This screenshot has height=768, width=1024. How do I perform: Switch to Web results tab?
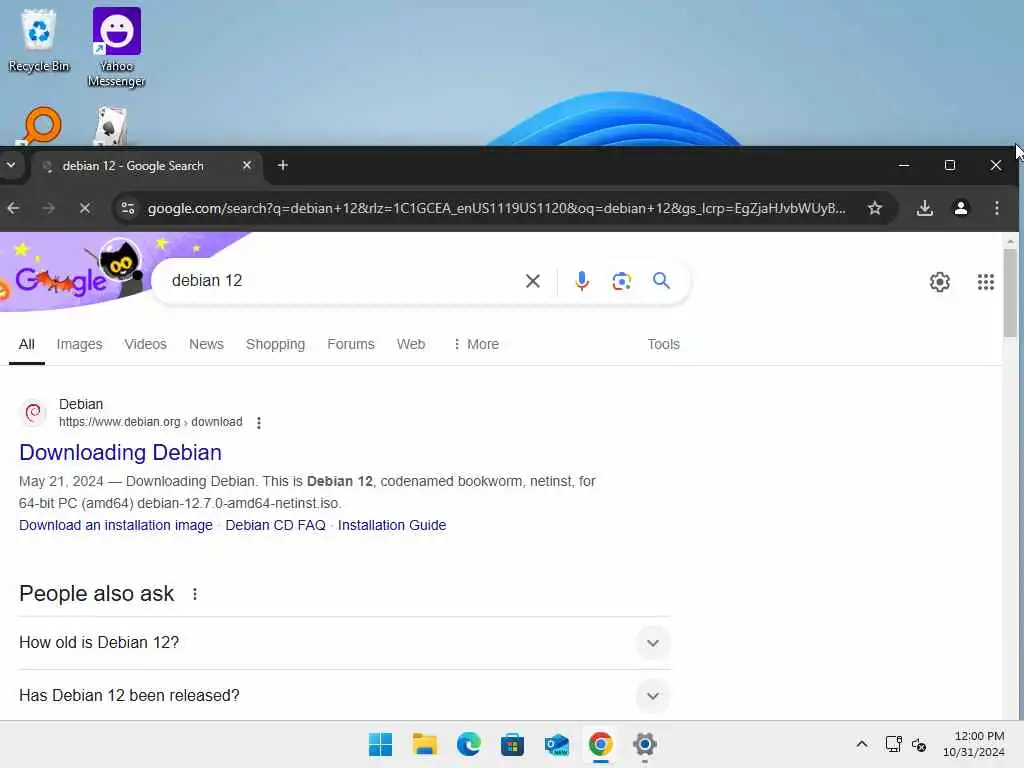(411, 344)
